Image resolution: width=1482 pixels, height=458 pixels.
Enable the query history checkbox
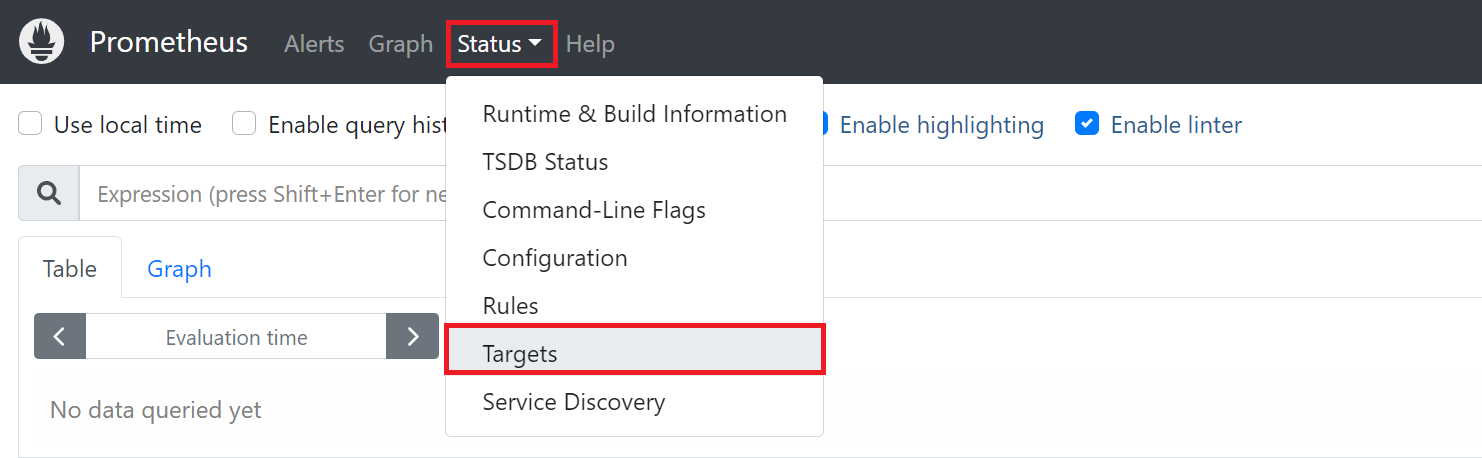pyautogui.click(x=245, y=124)
